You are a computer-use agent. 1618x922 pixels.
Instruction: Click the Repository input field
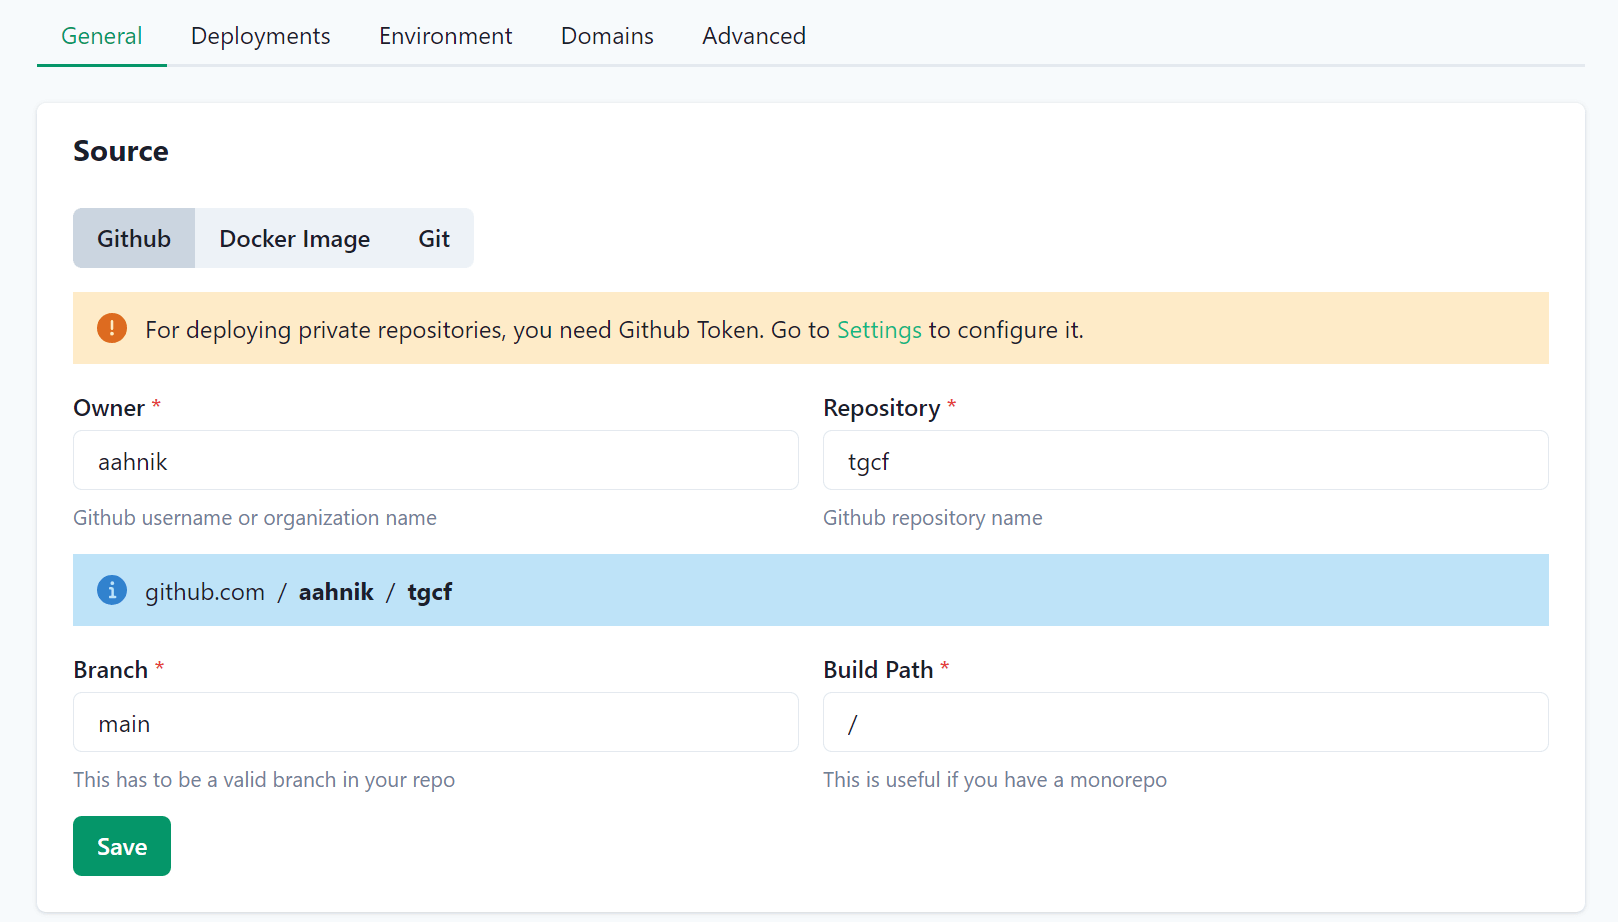(1186, 460)
